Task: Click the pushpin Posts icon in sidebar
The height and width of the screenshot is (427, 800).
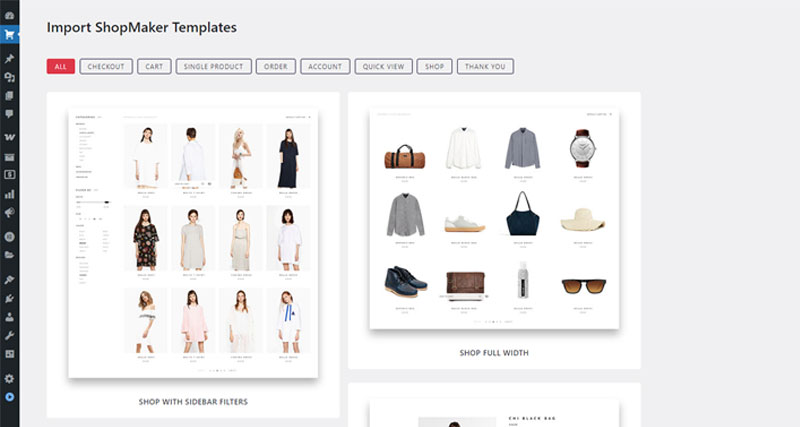Action: tap(9, 59)
